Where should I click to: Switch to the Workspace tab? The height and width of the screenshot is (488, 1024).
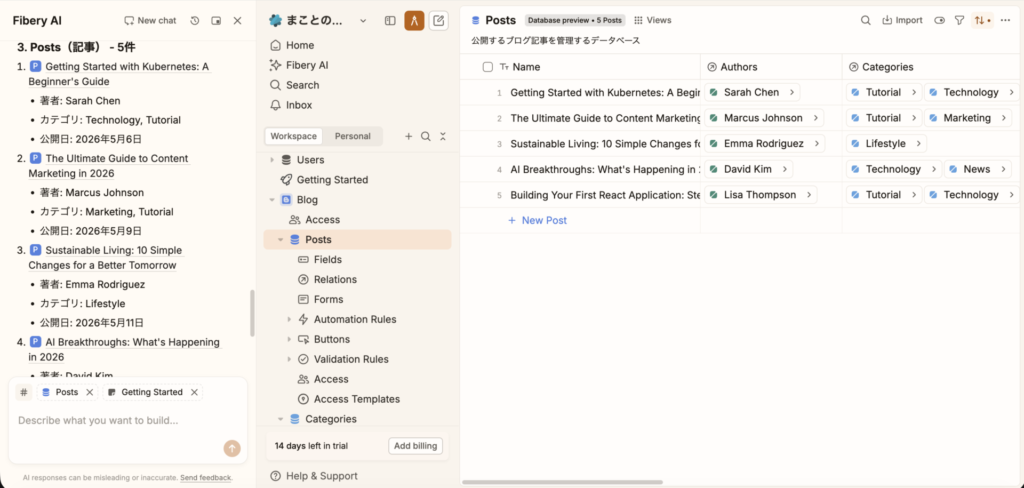click(x=294, y=136)
